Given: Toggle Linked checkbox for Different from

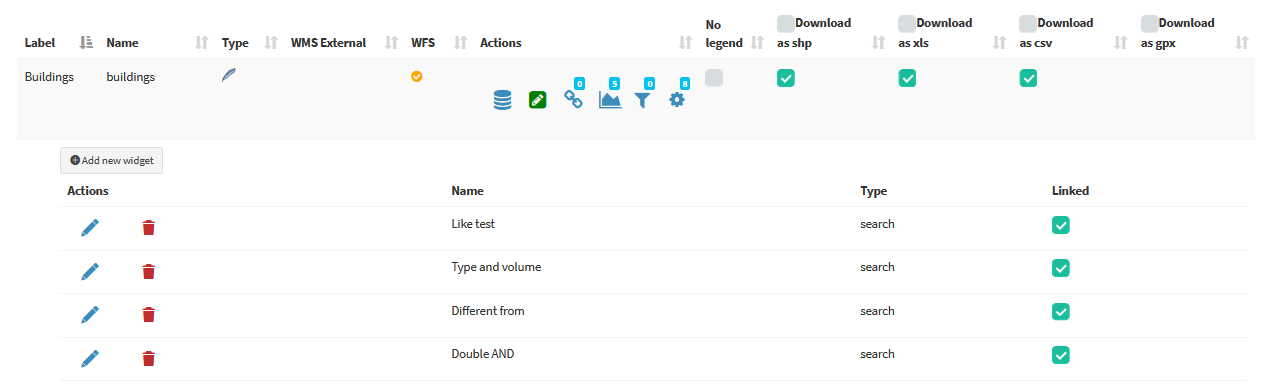Looking at the screenshot, I should tap(1061, 312).
